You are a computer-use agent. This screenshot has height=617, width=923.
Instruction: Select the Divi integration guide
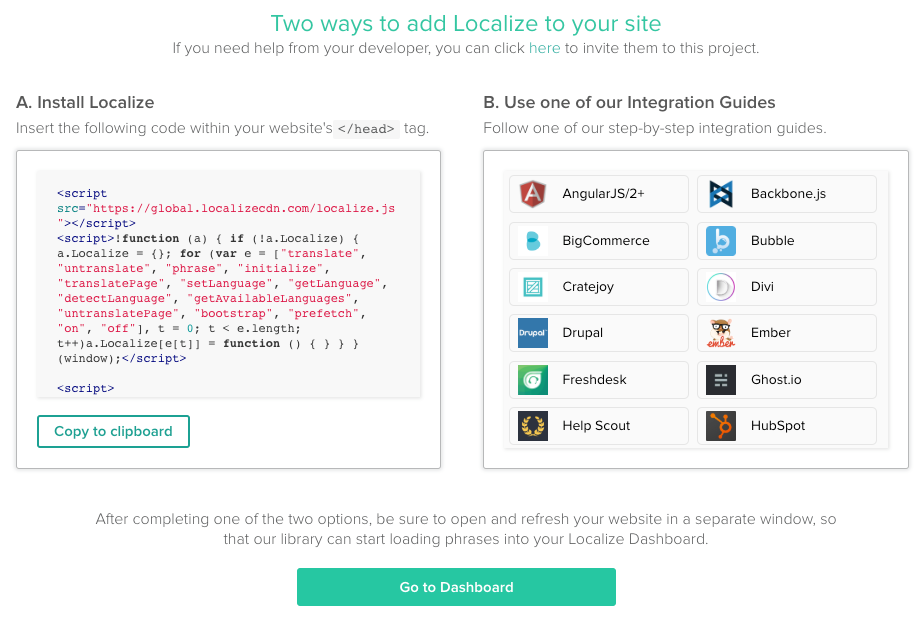click(787, 287)
